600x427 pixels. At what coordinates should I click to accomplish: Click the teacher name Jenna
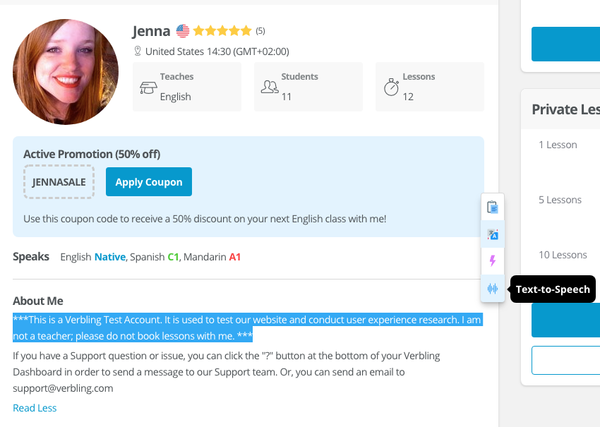tap(151, 31)
